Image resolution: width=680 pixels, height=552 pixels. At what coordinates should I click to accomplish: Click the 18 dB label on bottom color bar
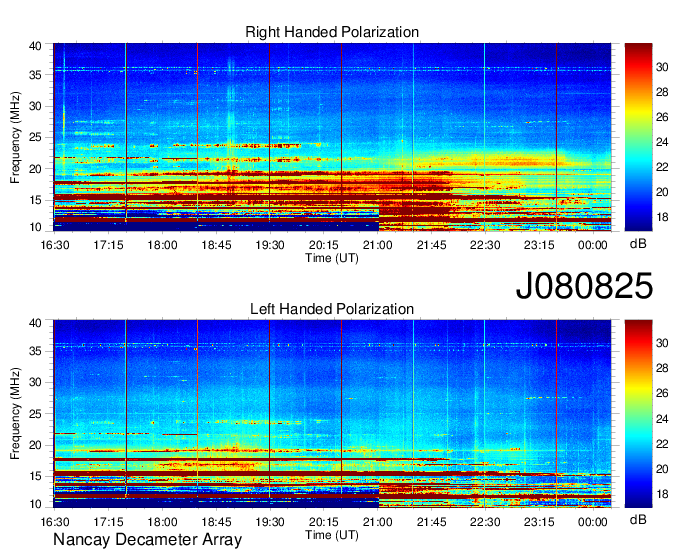(662, 494)
